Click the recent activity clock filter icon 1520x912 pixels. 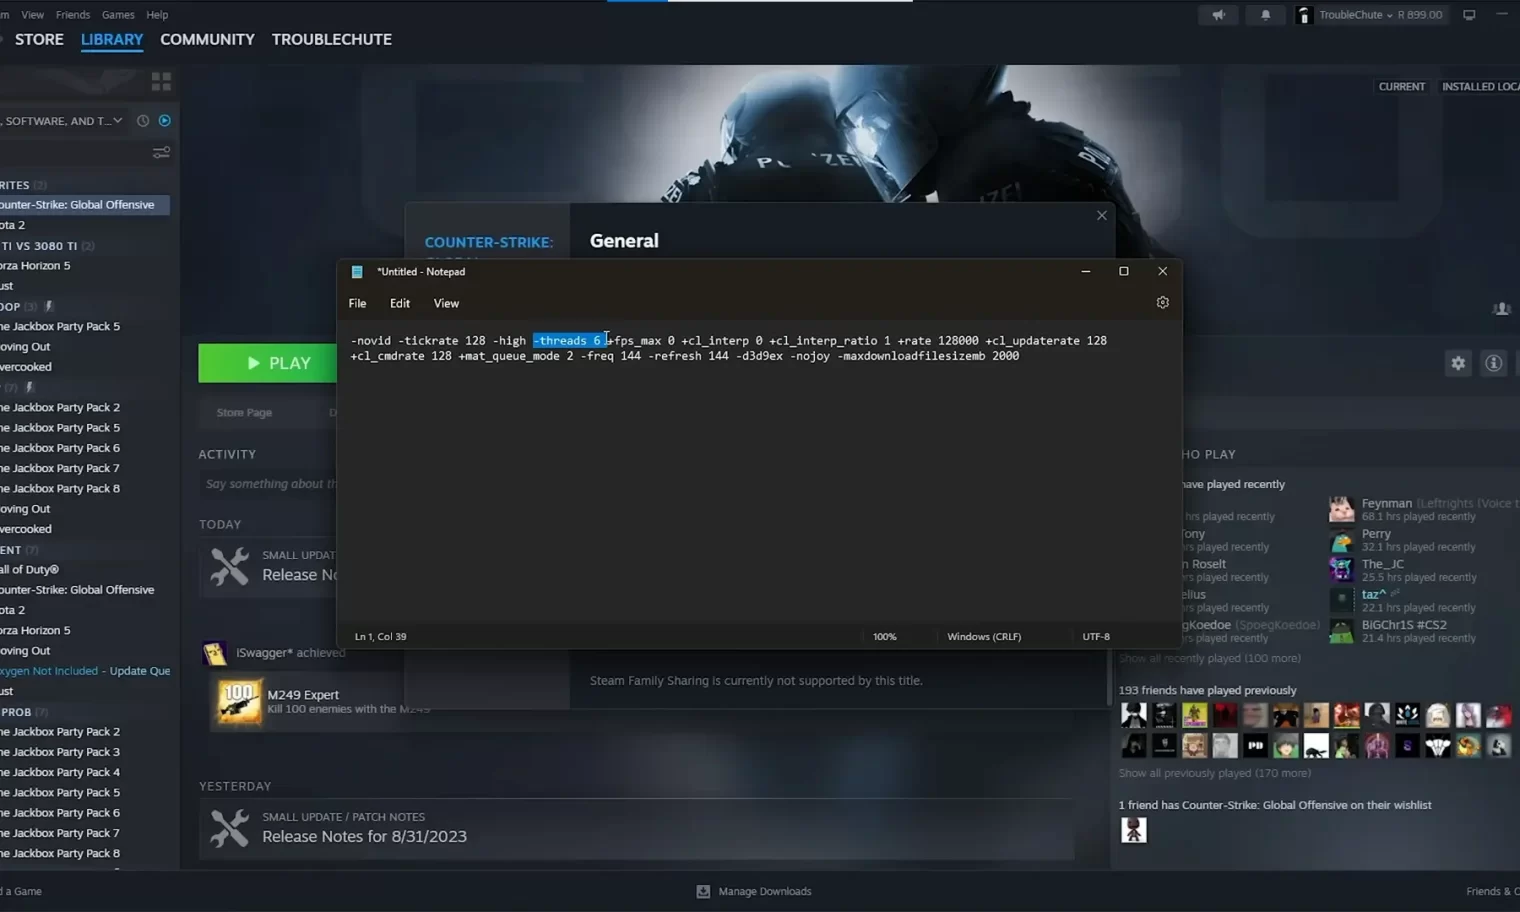(x=143, y=121)
